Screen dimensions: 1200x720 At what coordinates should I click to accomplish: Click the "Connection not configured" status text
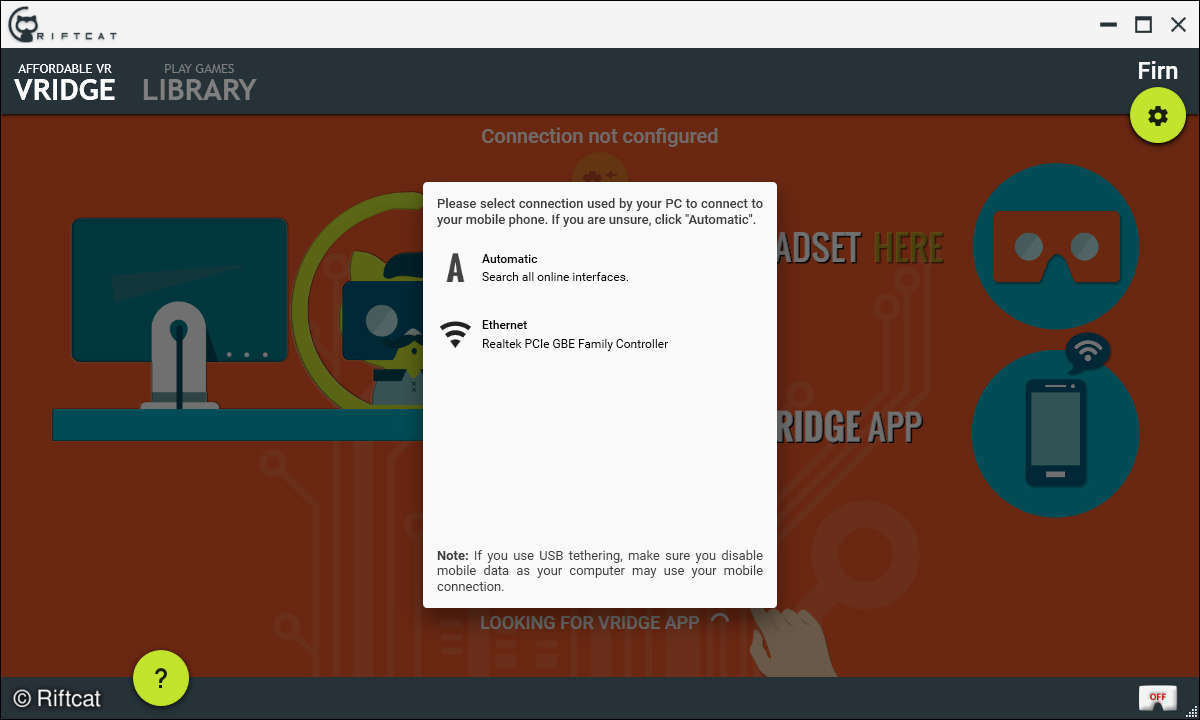pos(599,136)
